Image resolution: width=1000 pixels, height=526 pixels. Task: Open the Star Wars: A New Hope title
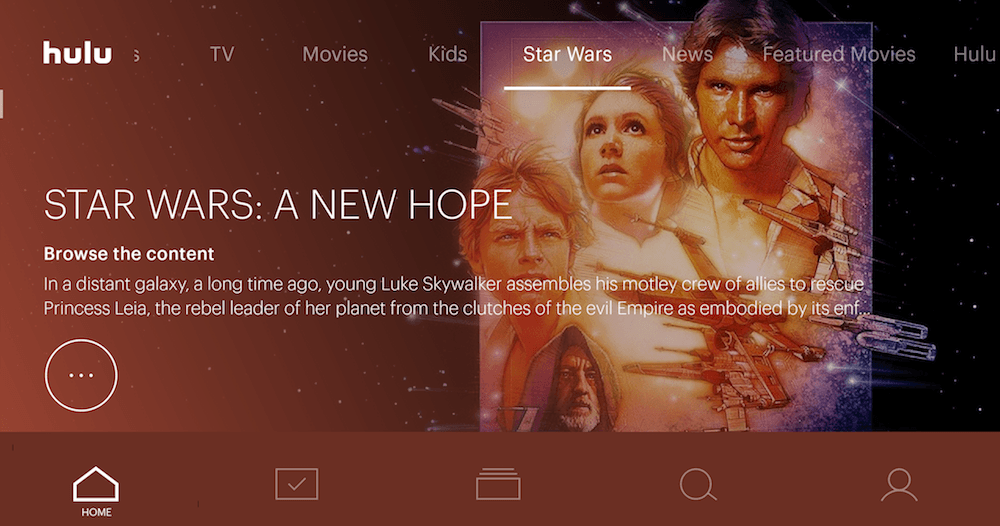tap(277, 204)
